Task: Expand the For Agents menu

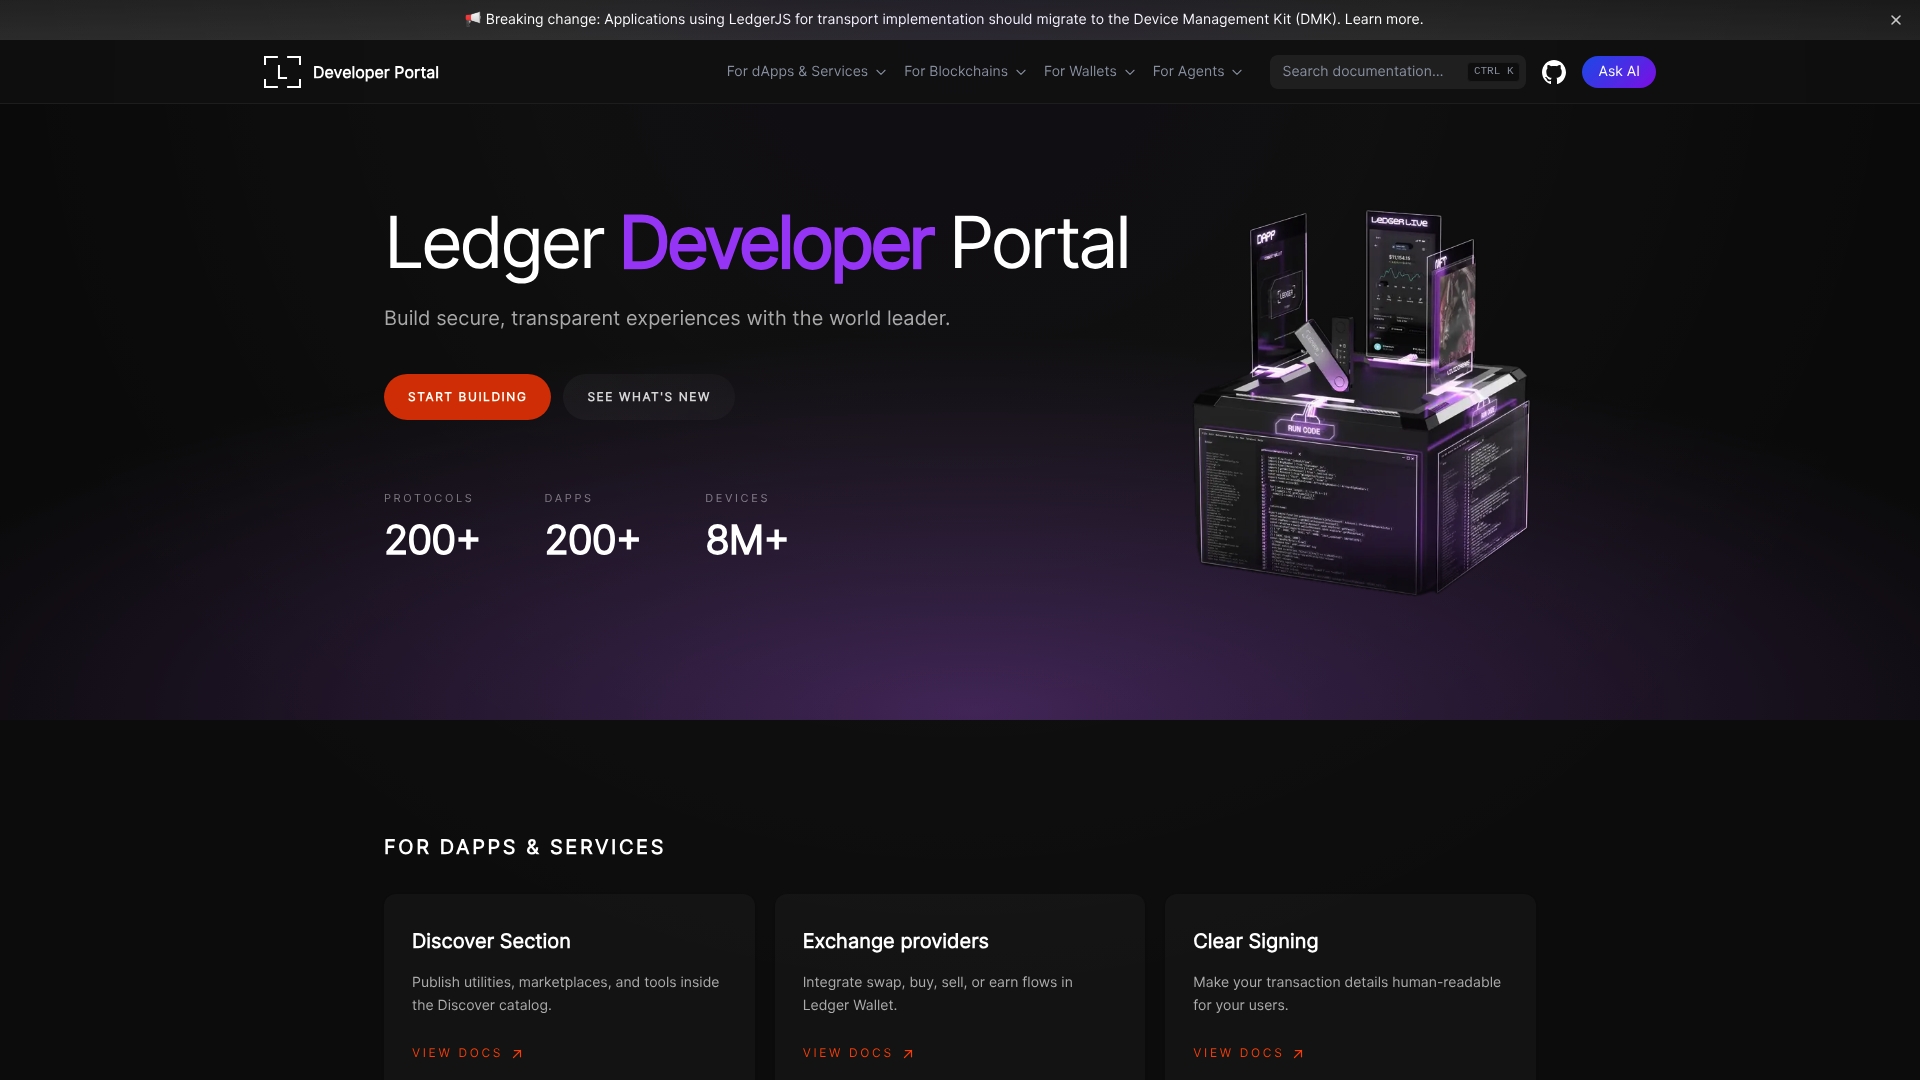Action: click(1197, 72)
